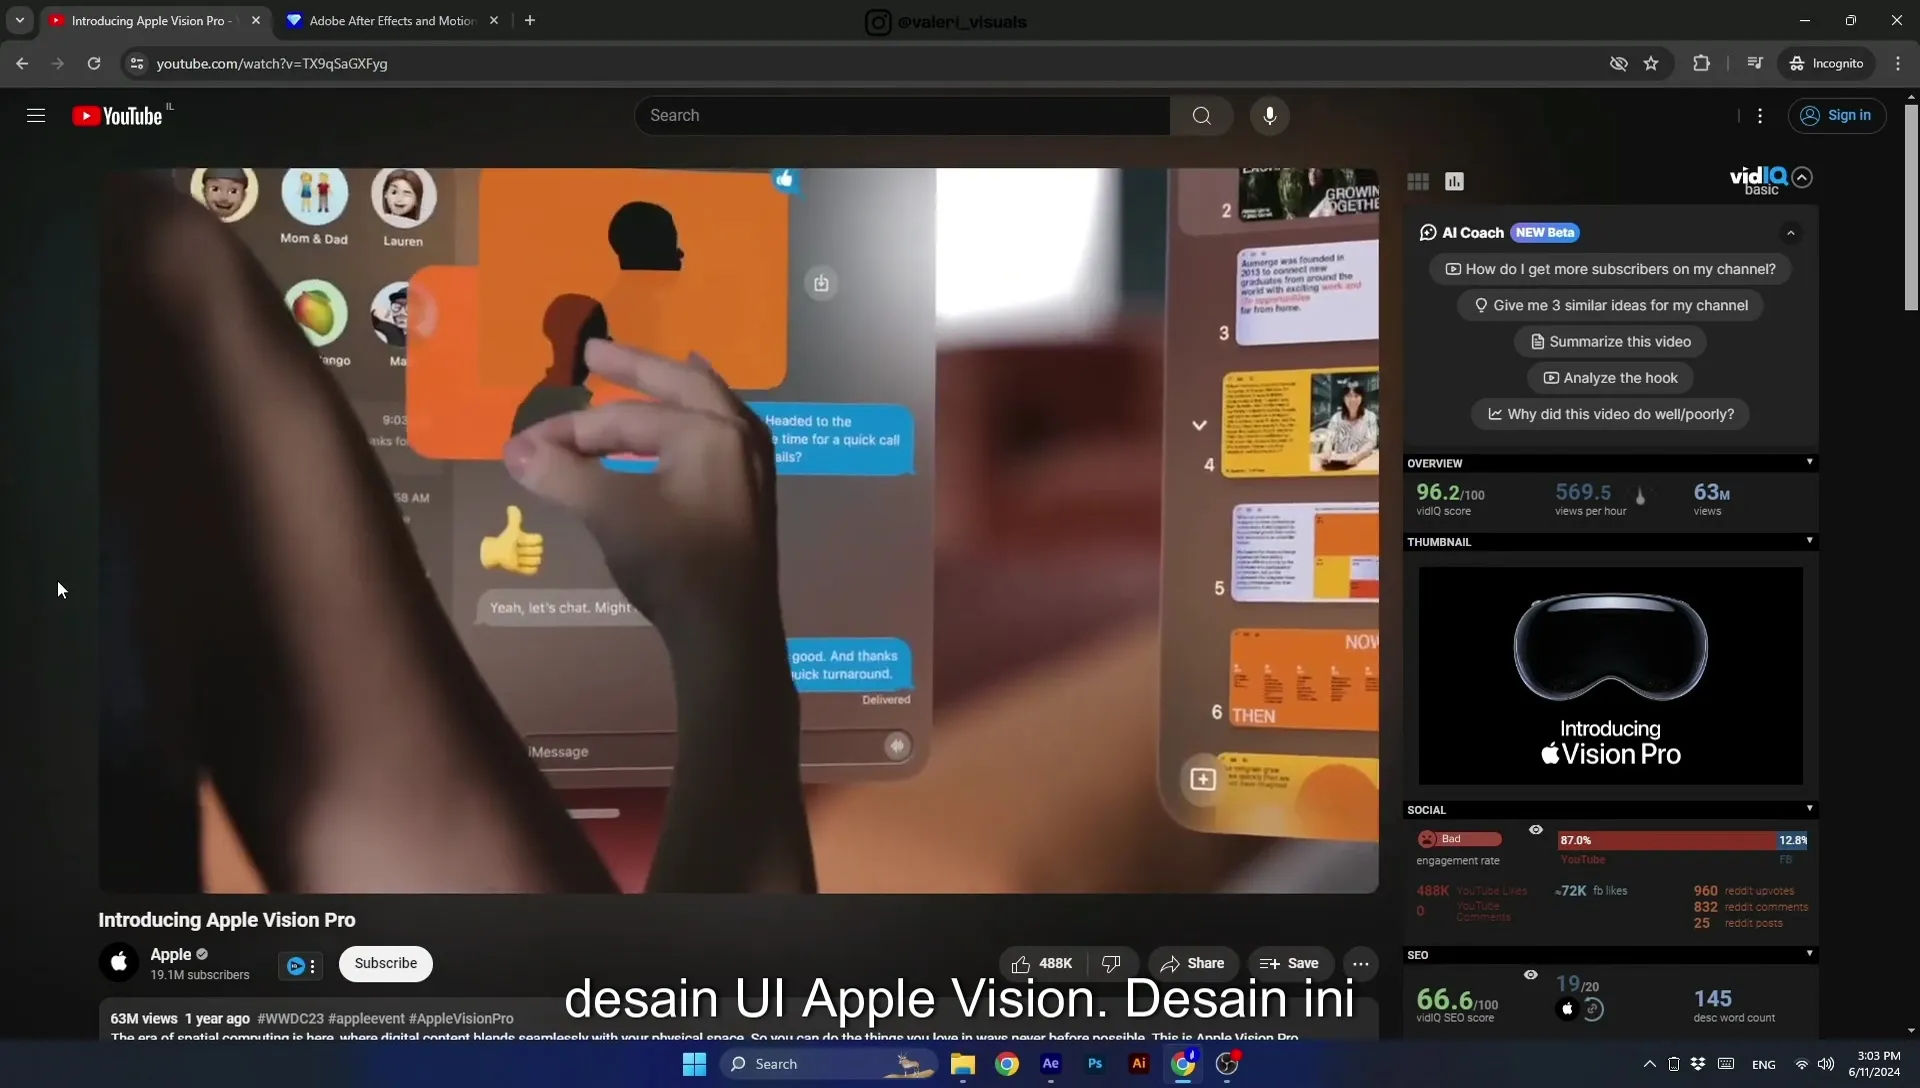
Task: Open the YouTube hamburger guide menu
Action: click(x=36, y=116)
